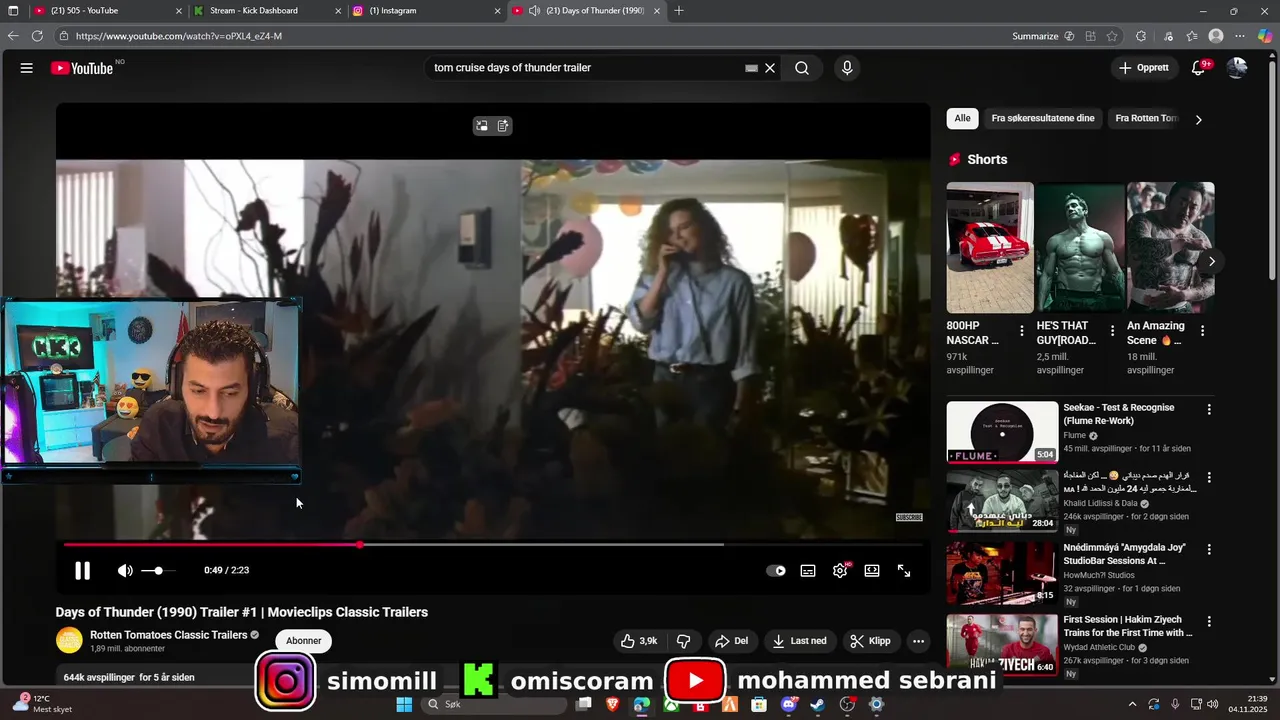
Task: Select the Fra Rotten Tom chip
Action: click(1147, 118)
